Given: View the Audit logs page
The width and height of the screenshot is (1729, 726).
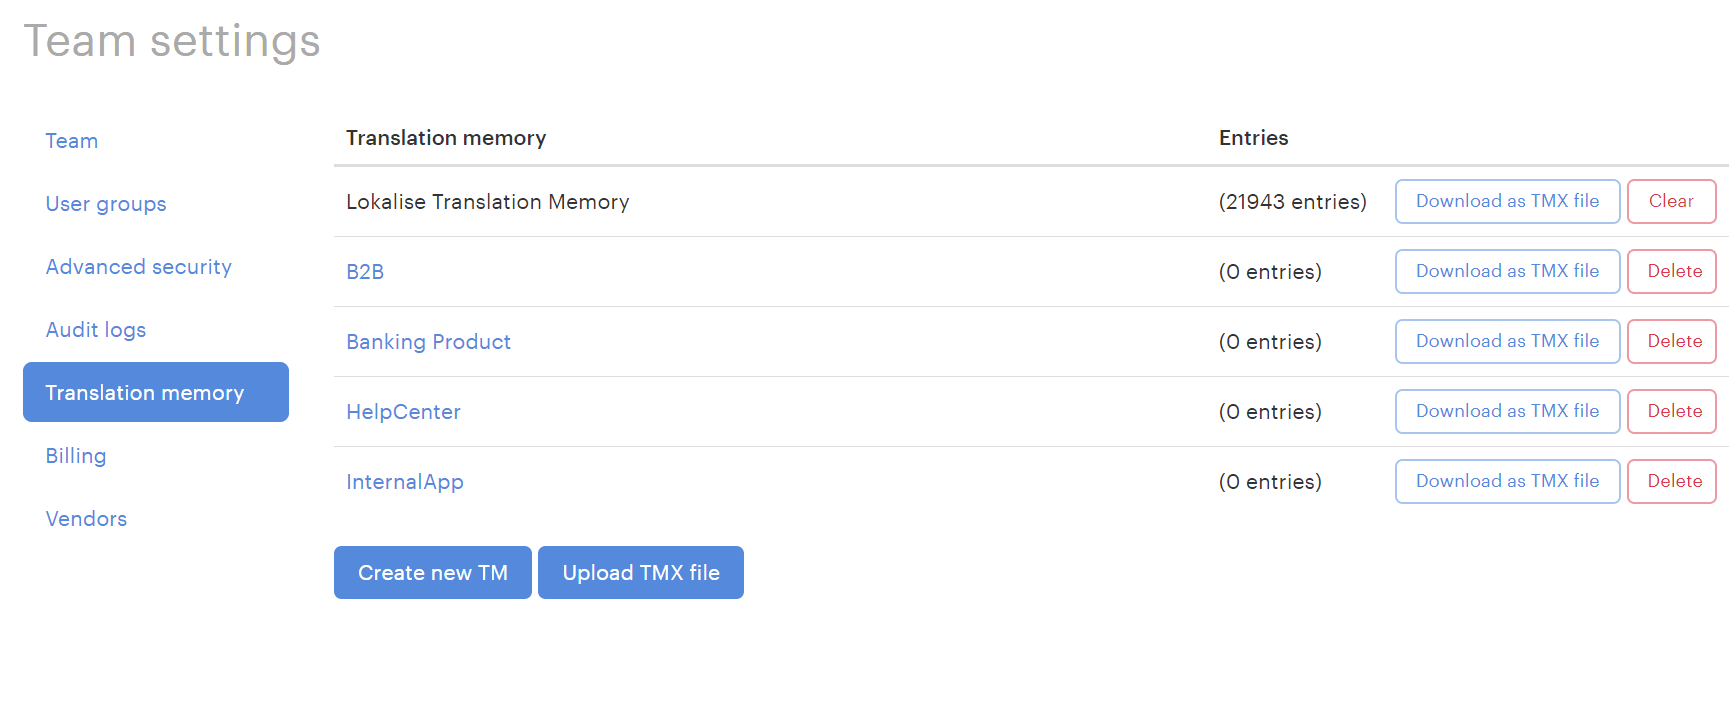Looking at the screenshot, I should click(x=96, y=330).
